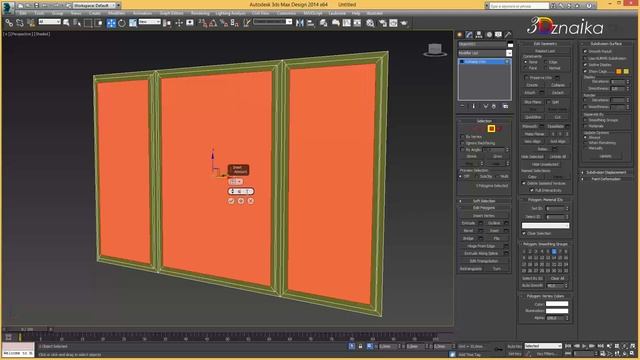Open the Modifiers menu
Image resolution: width=640 pixels, height=360 pixels.
(x=117, y=13)
